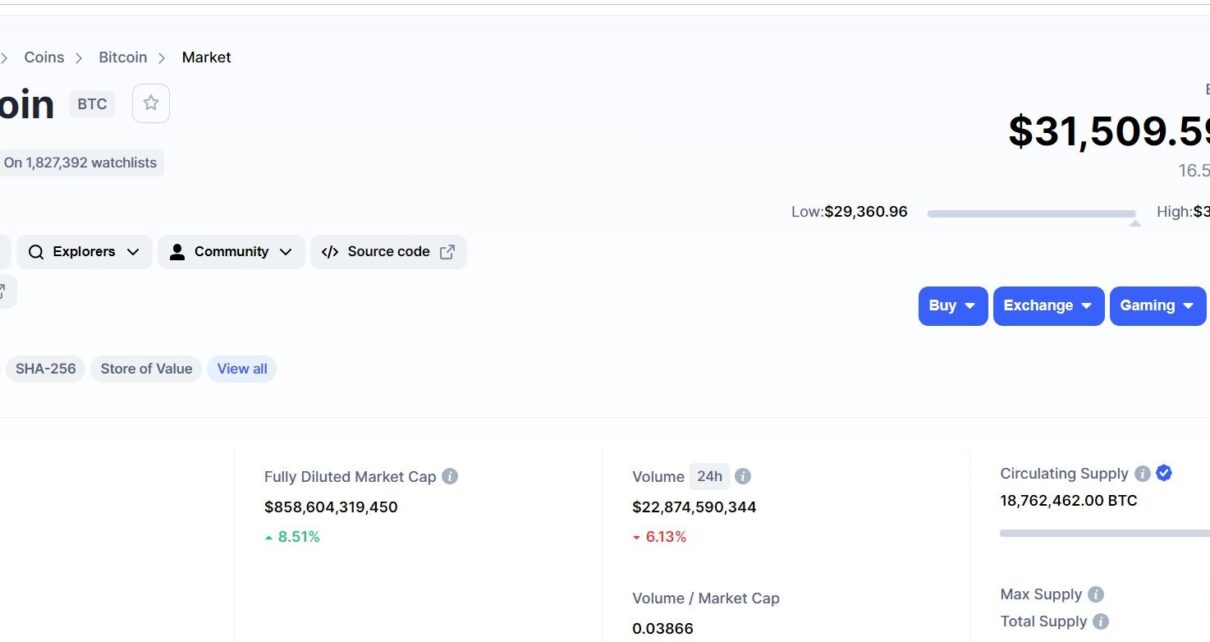Click the Market breadcrumb text
The height and width of the screenshot is (642, 1210).
pos(206,57)
